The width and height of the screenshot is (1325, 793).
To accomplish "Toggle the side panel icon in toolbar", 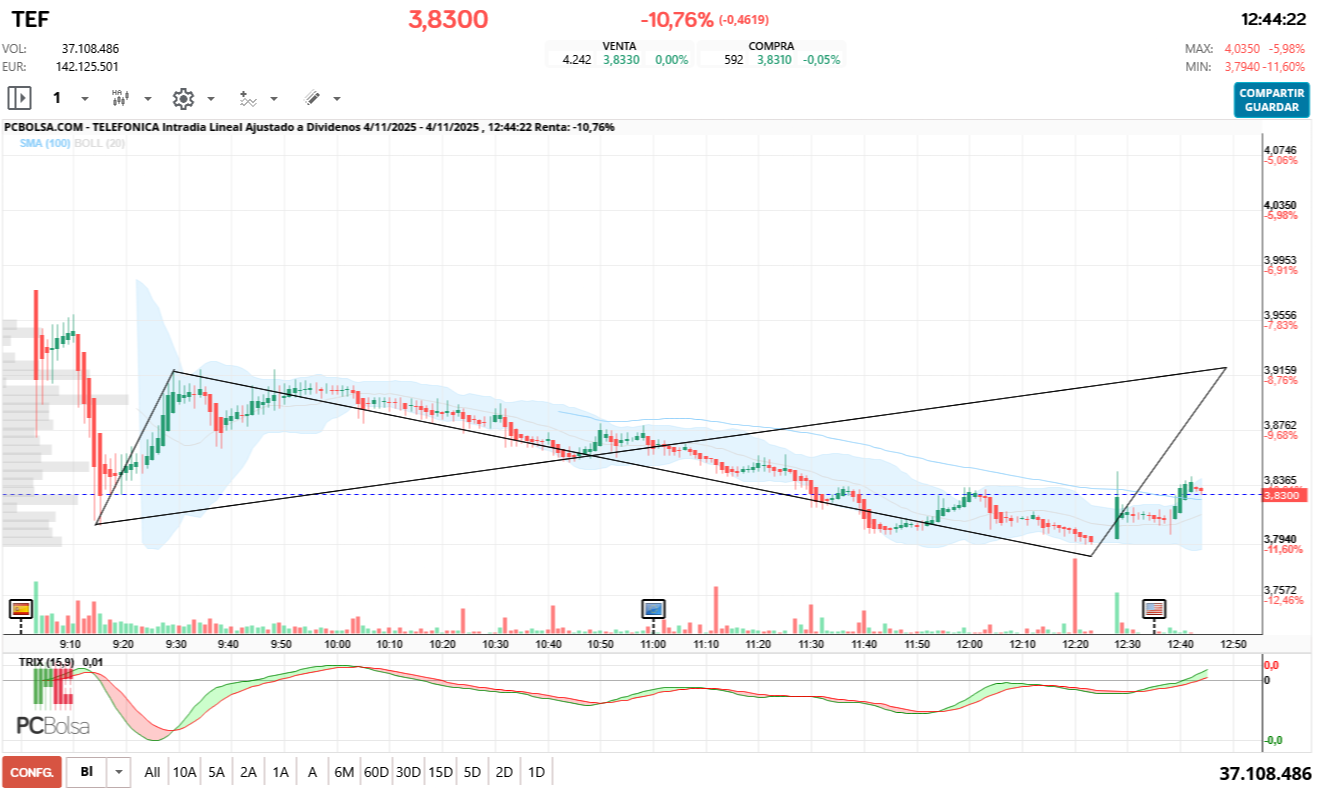I will [19, 98].
